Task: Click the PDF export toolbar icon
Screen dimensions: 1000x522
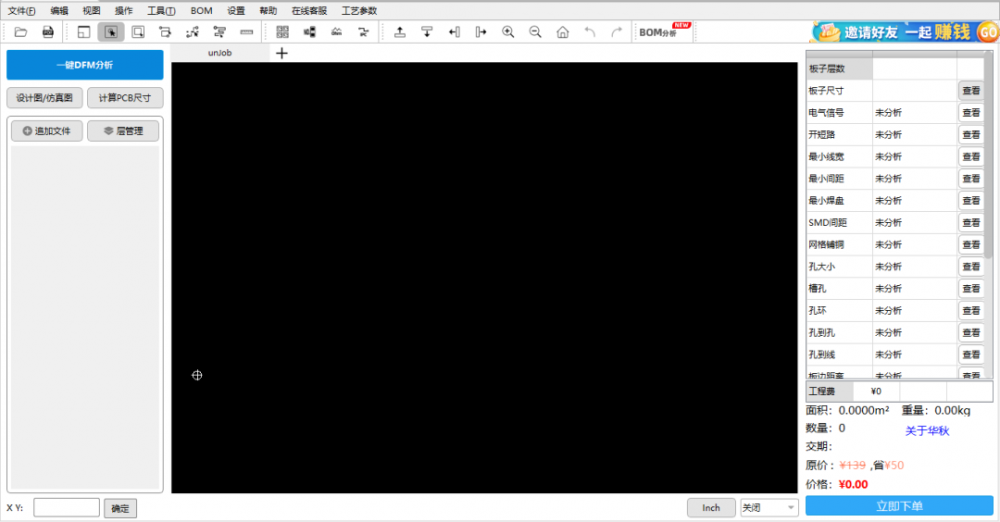Action: coord(48,32)
